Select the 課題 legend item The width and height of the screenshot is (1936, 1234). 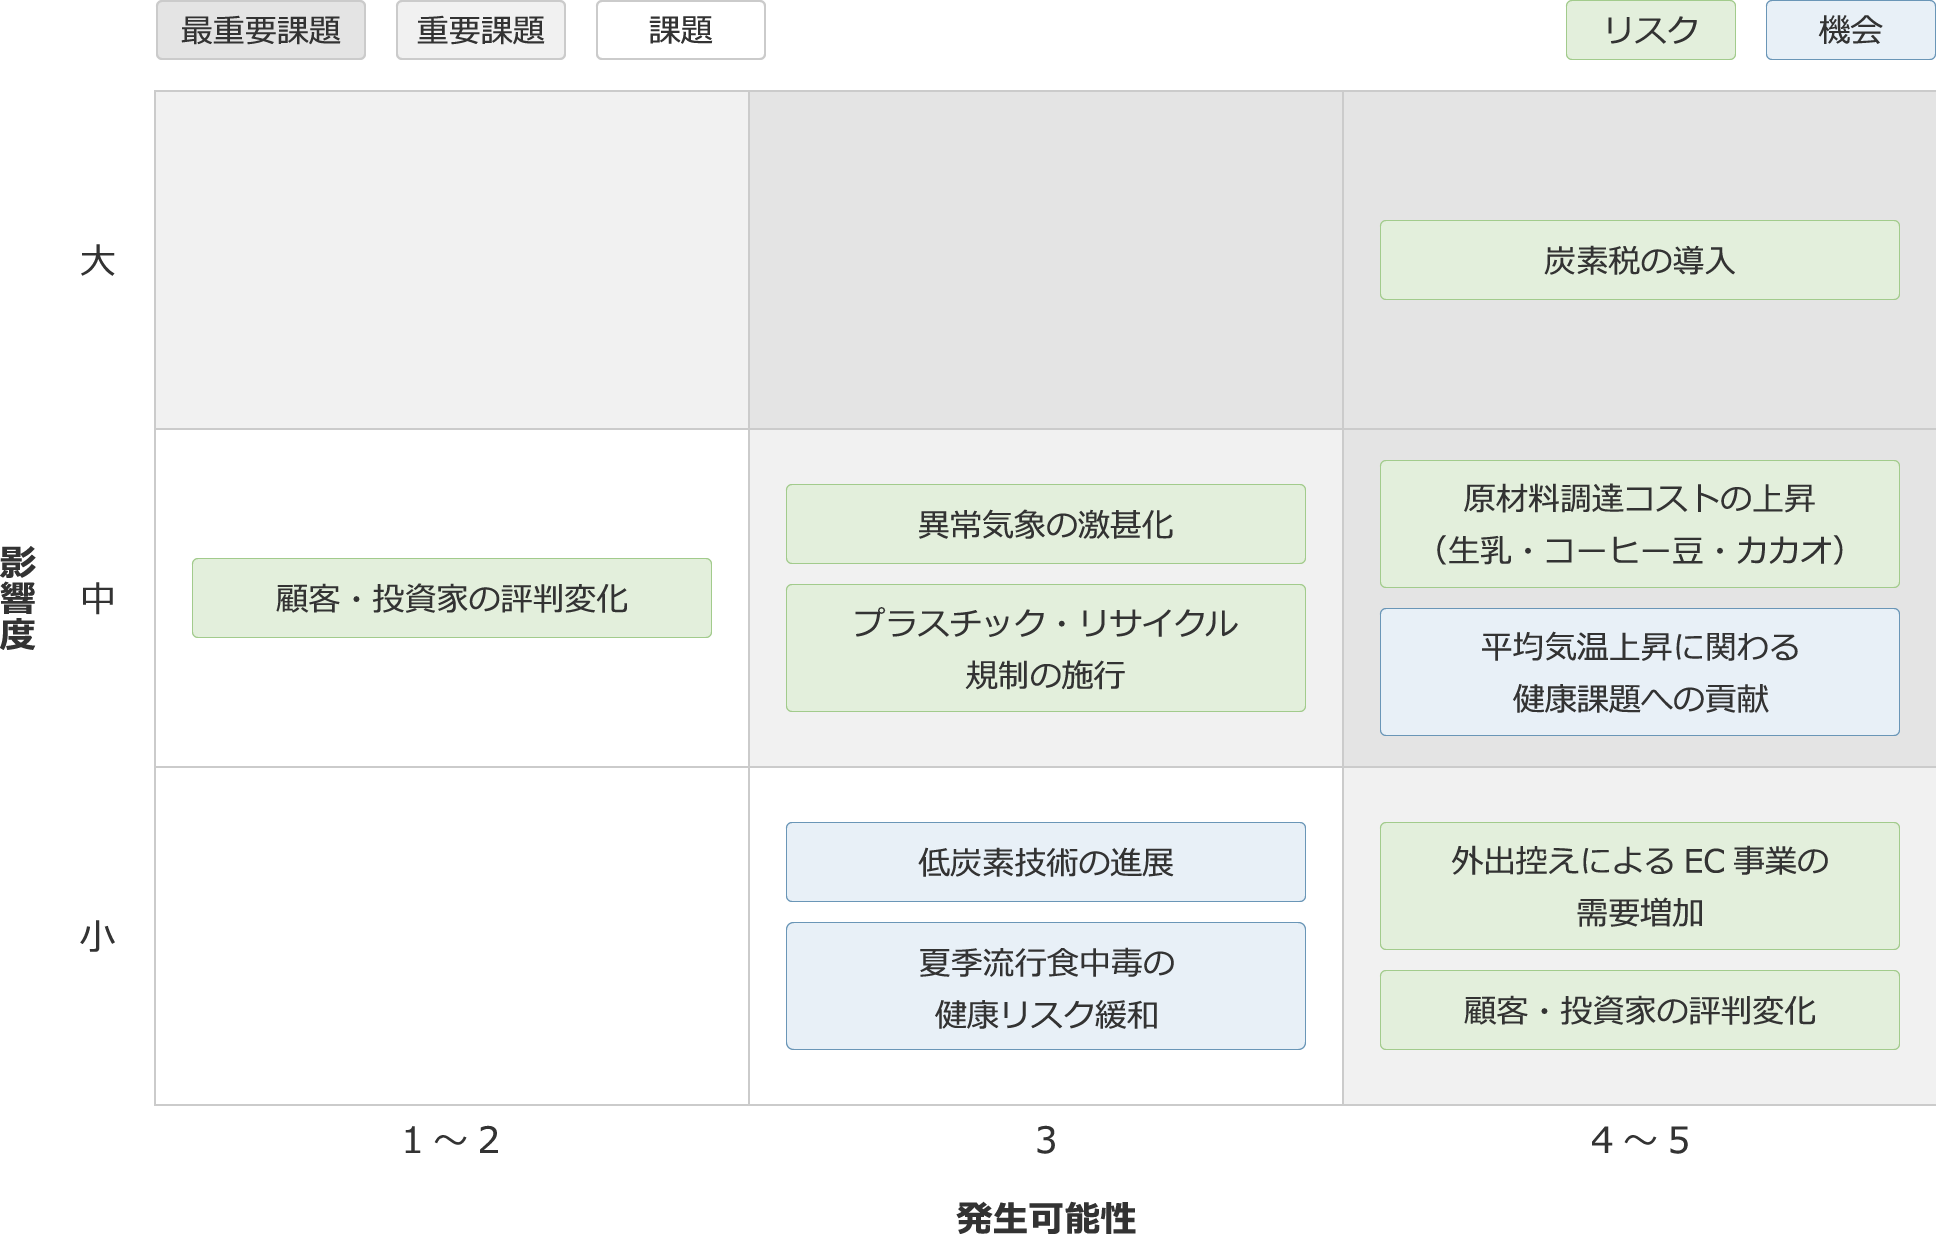point(680,31)
